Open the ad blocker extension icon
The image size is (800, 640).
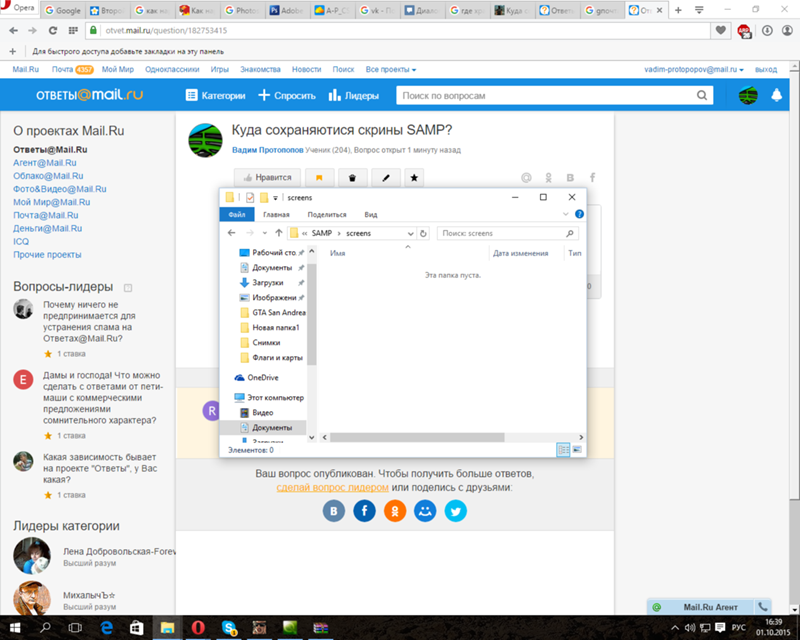[x=744, y=31]
